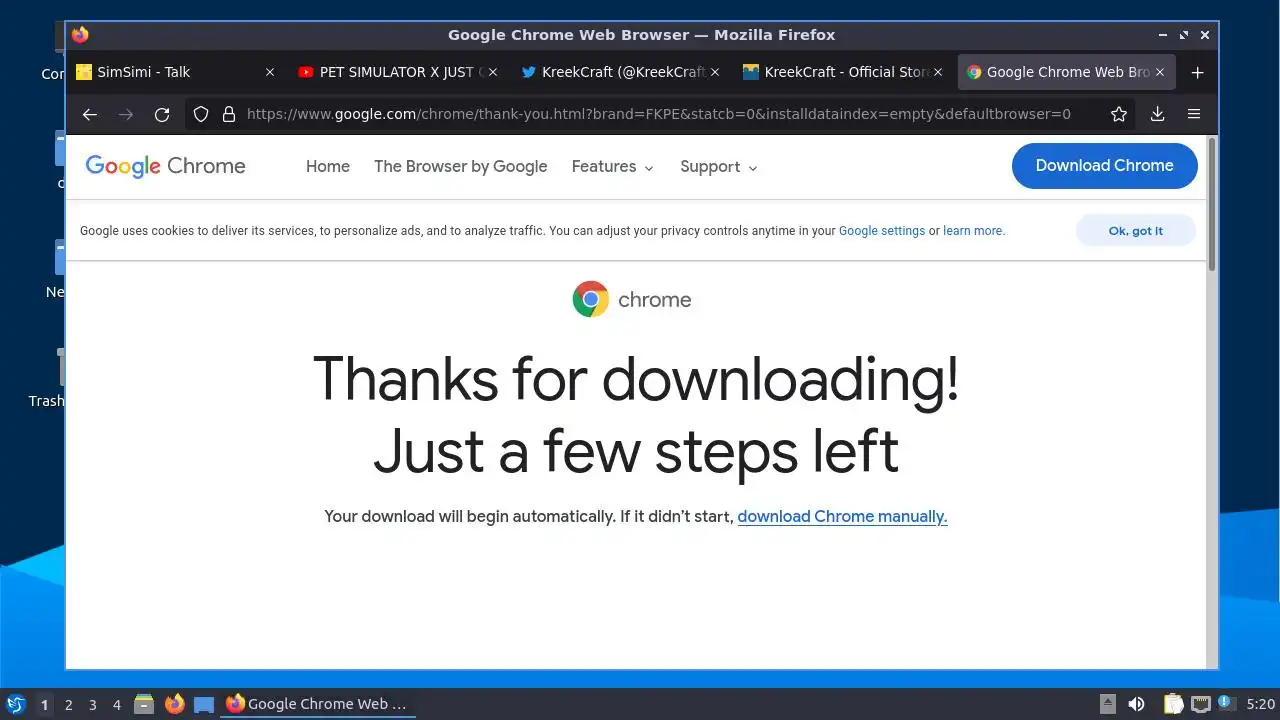Open the network tray icon

point(1200,704)
